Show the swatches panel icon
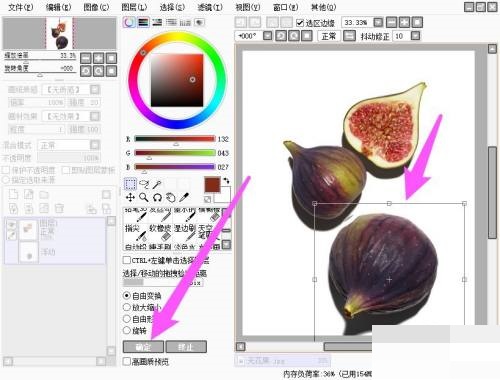Image resolution: width=500 pixels, height=380 pixels. click(x=185, y=22)
